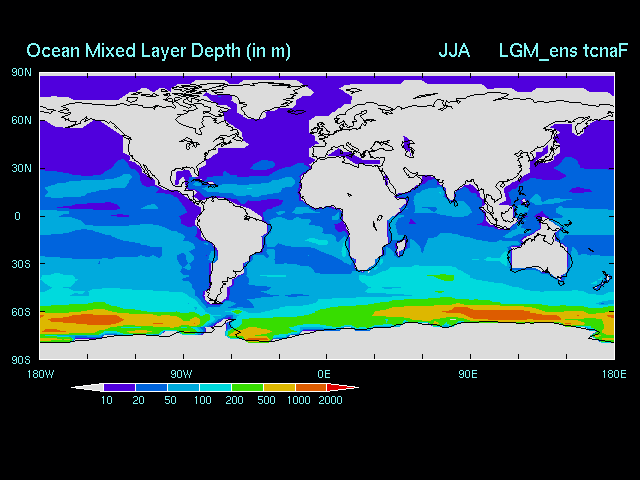Click the title 'Ocean Mixed Layer Depth (in m)'
Screen dimensions: 640x480
click(x=158, y=51)
